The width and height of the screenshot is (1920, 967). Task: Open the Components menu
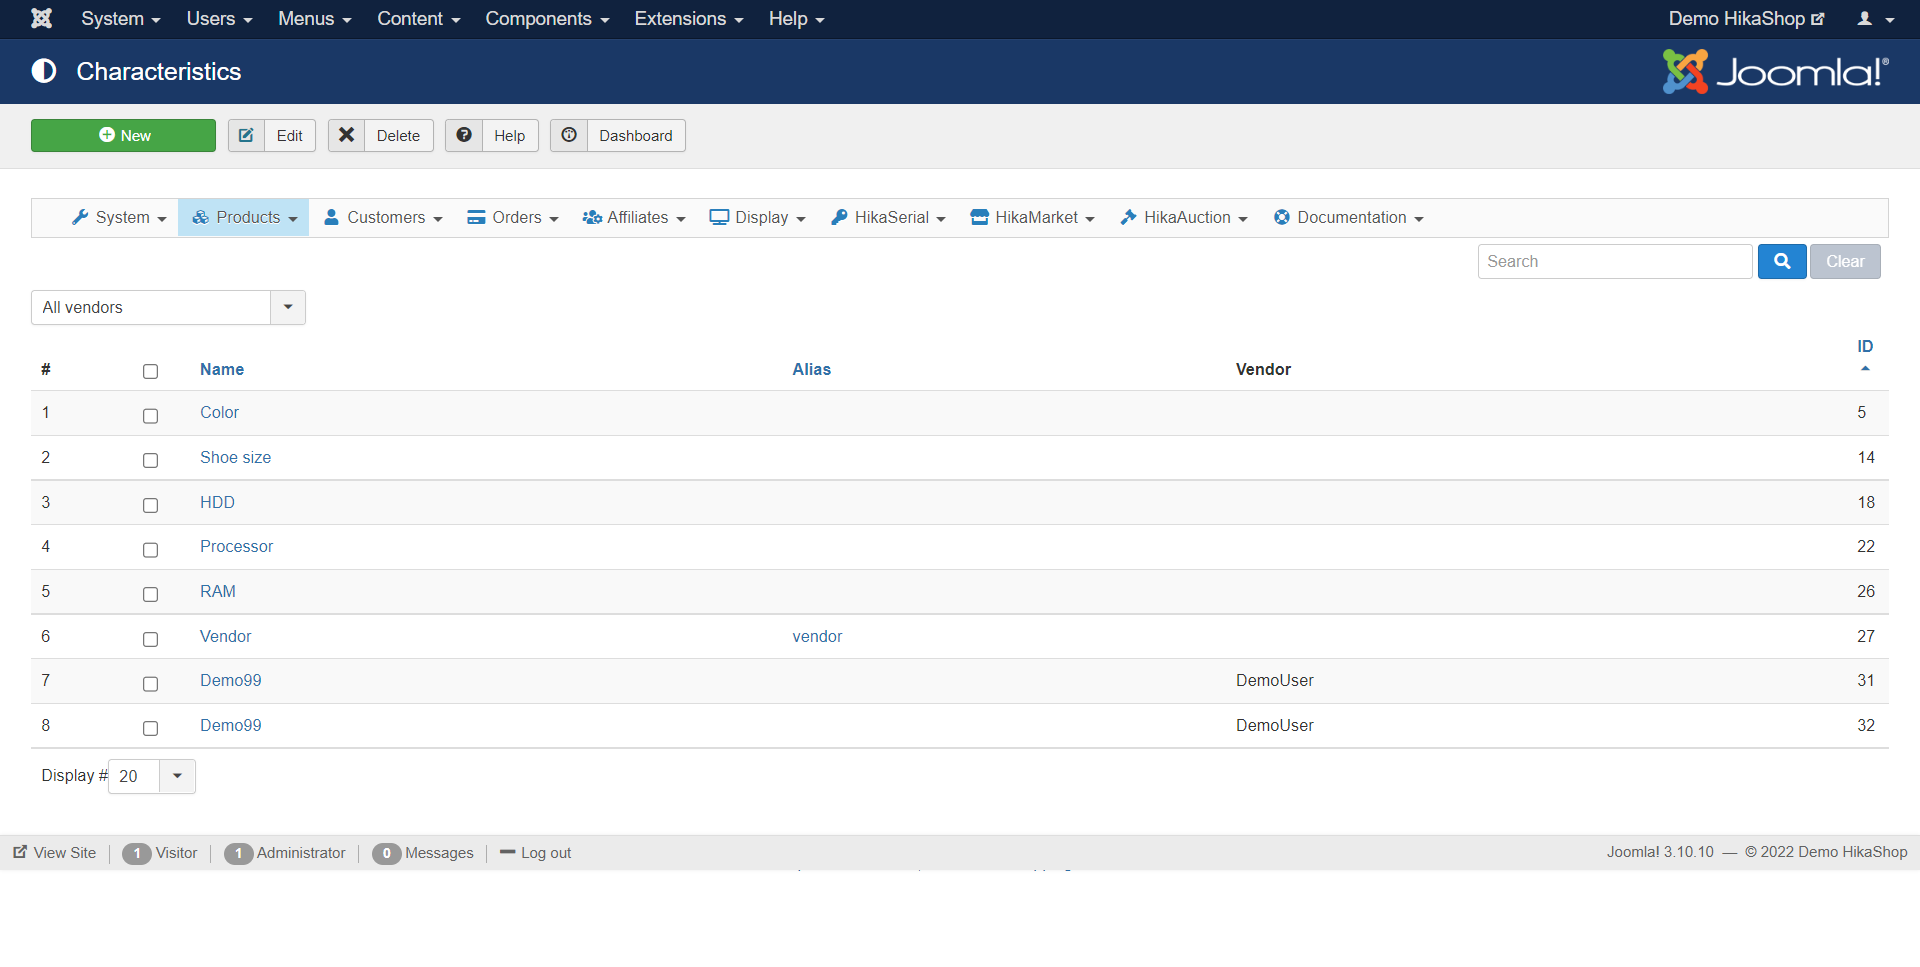547,19
